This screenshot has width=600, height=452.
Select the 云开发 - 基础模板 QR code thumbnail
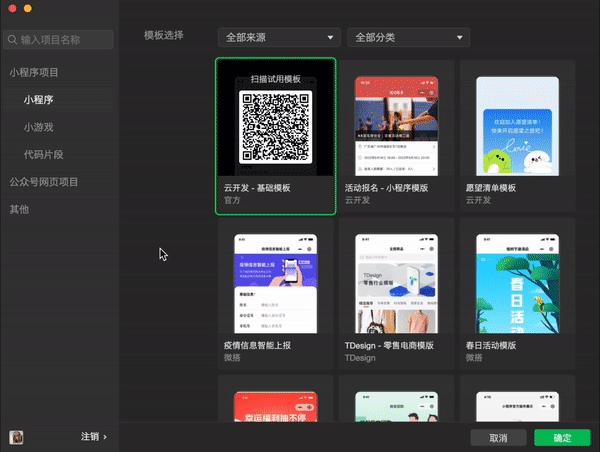point(276,126)
